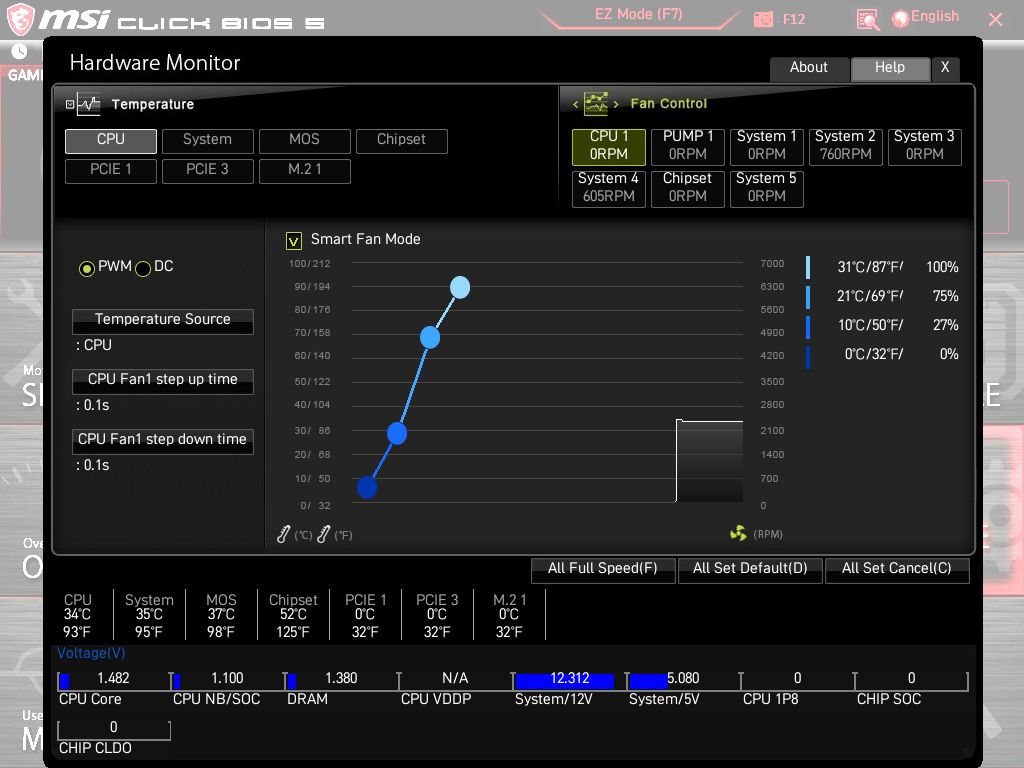Select the M.2 1 temperature button
The image size is (1024, 768).
click(304, 171)
